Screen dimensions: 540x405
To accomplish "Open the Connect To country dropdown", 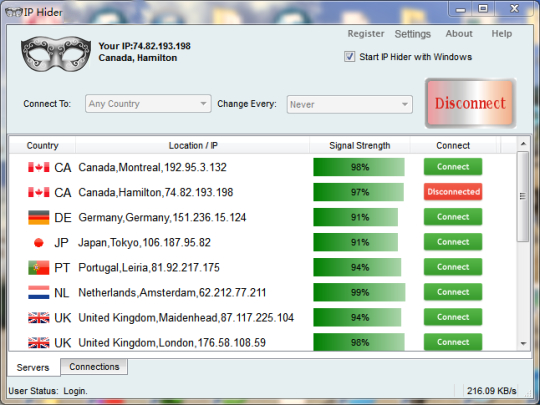I will 148,104.
